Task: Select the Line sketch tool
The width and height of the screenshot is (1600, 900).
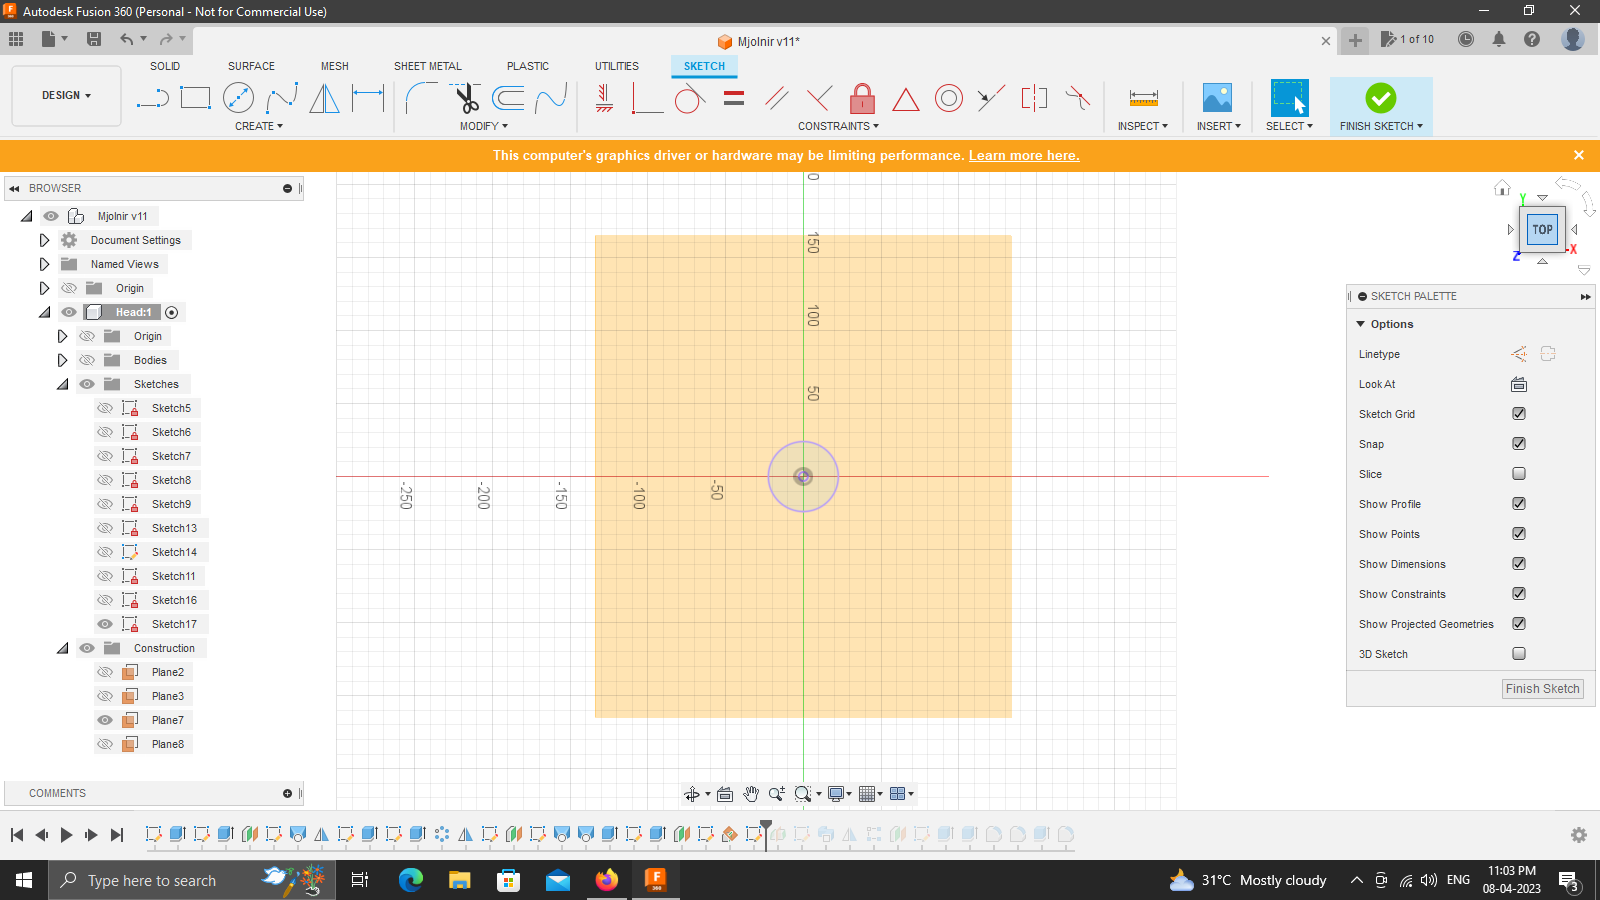Action: coord(152,98)
